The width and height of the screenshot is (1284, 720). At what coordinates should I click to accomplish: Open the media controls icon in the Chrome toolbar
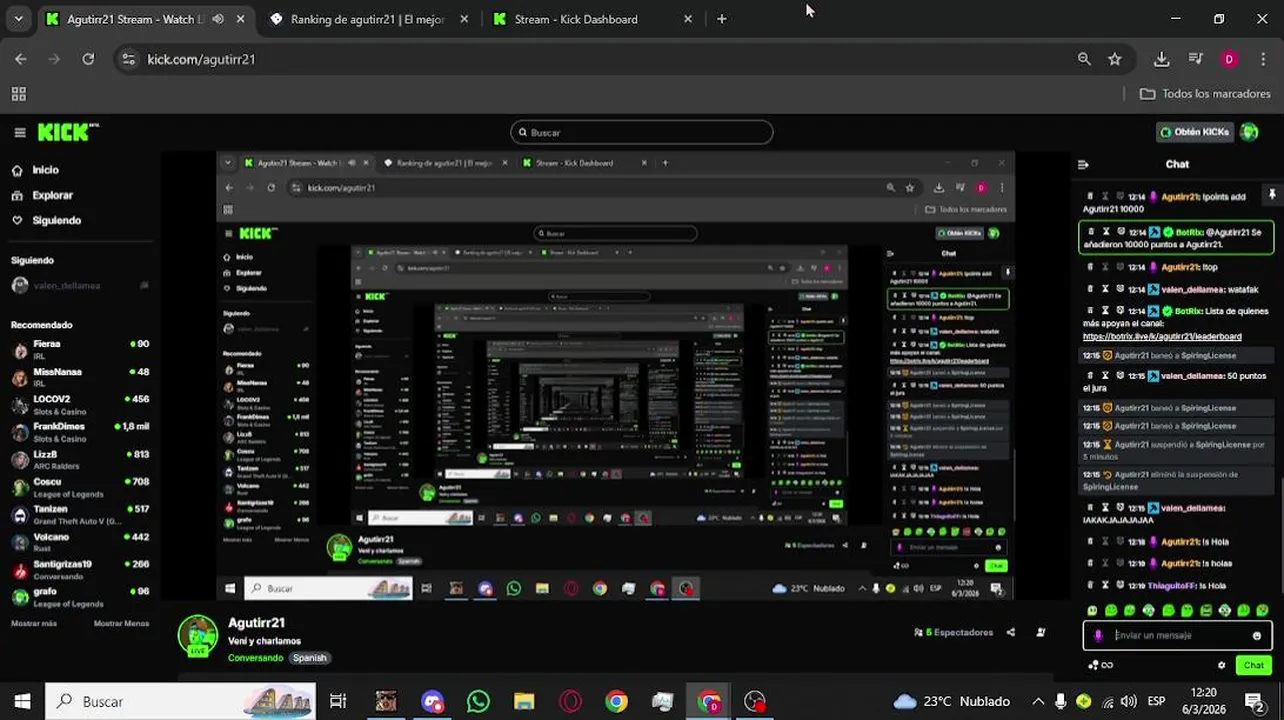pyautogui.click(x=1195, y=59)
